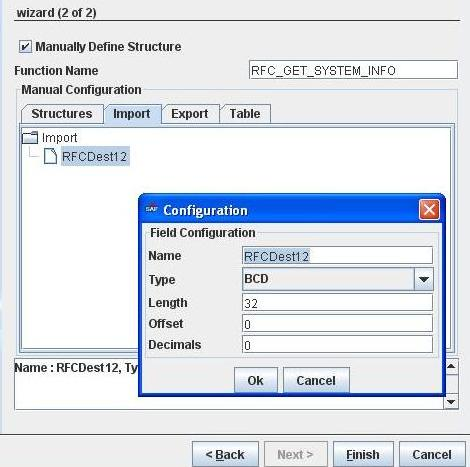
Task: Click the scroll down arrow of description box
Action: click(x=451, y=402)
